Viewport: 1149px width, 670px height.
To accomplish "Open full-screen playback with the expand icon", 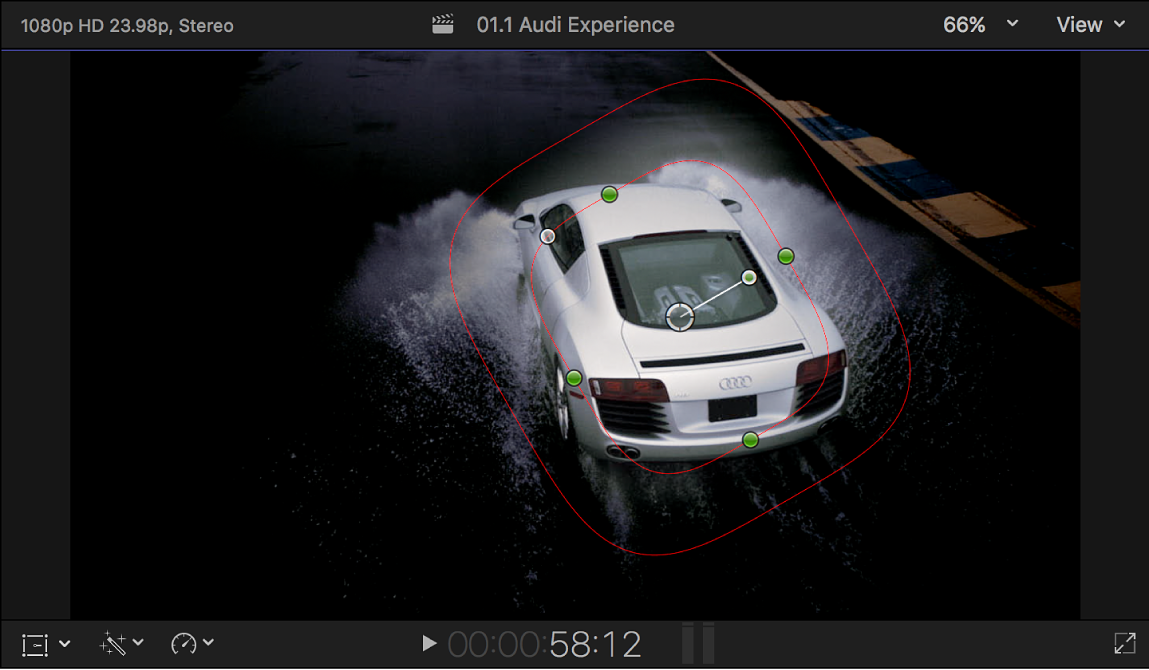I will 1125,643.
